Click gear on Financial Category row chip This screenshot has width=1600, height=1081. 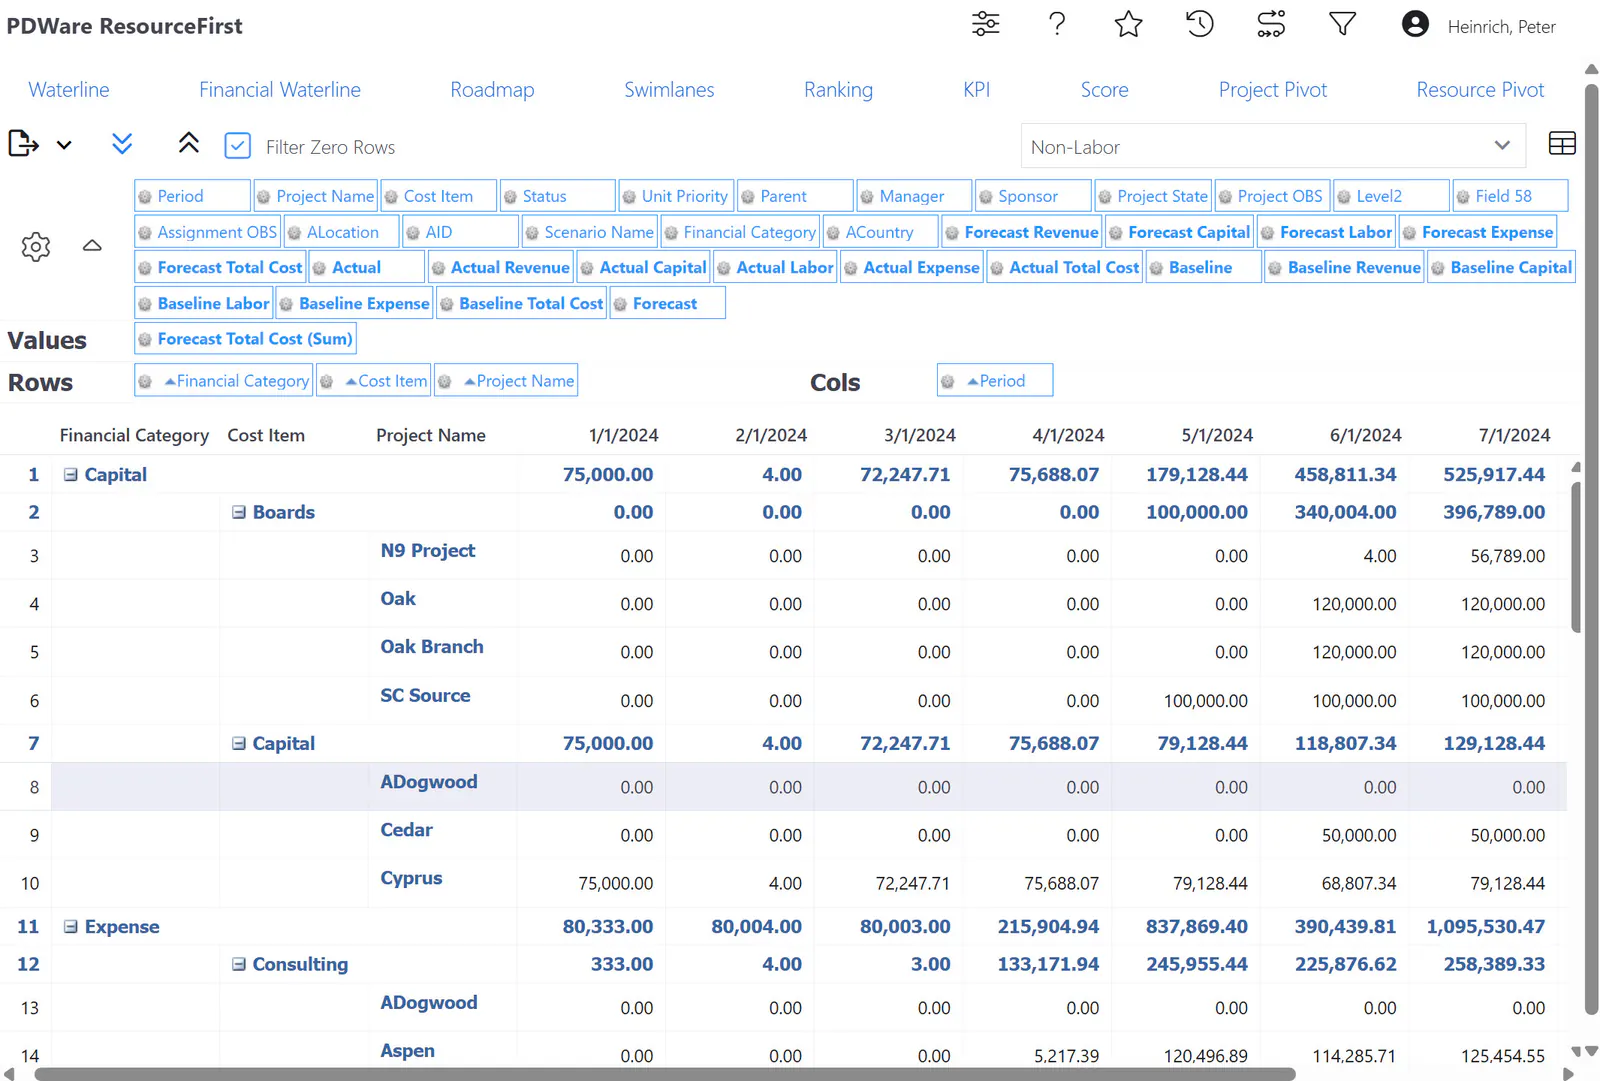[x=145, y=381]
